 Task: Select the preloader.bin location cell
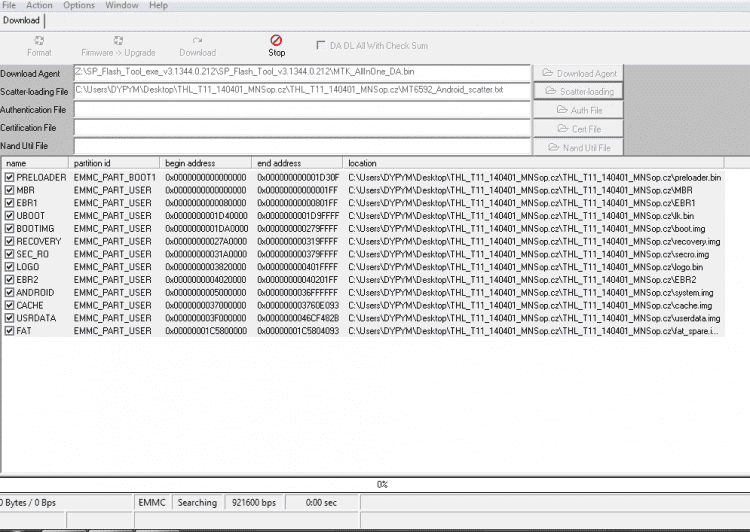coord(535,177)
